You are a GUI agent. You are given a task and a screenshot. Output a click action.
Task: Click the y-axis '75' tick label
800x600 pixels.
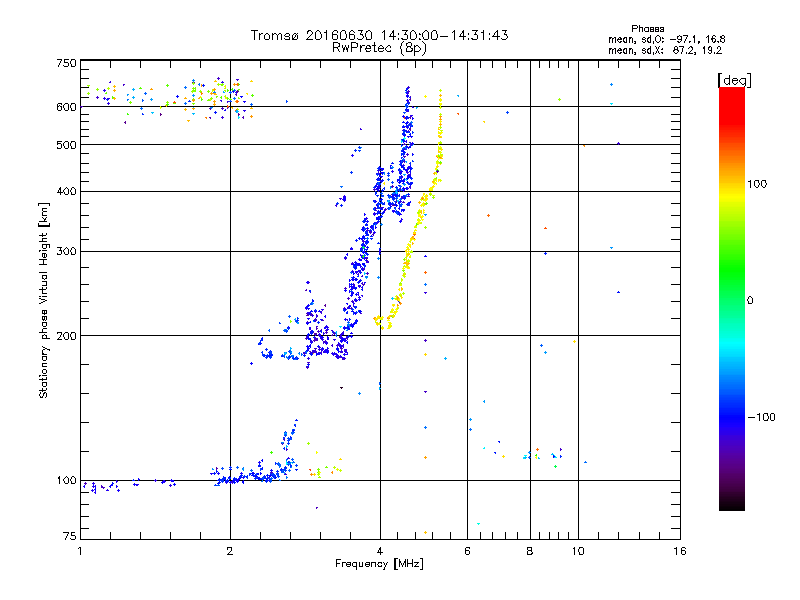pos(70,536)
